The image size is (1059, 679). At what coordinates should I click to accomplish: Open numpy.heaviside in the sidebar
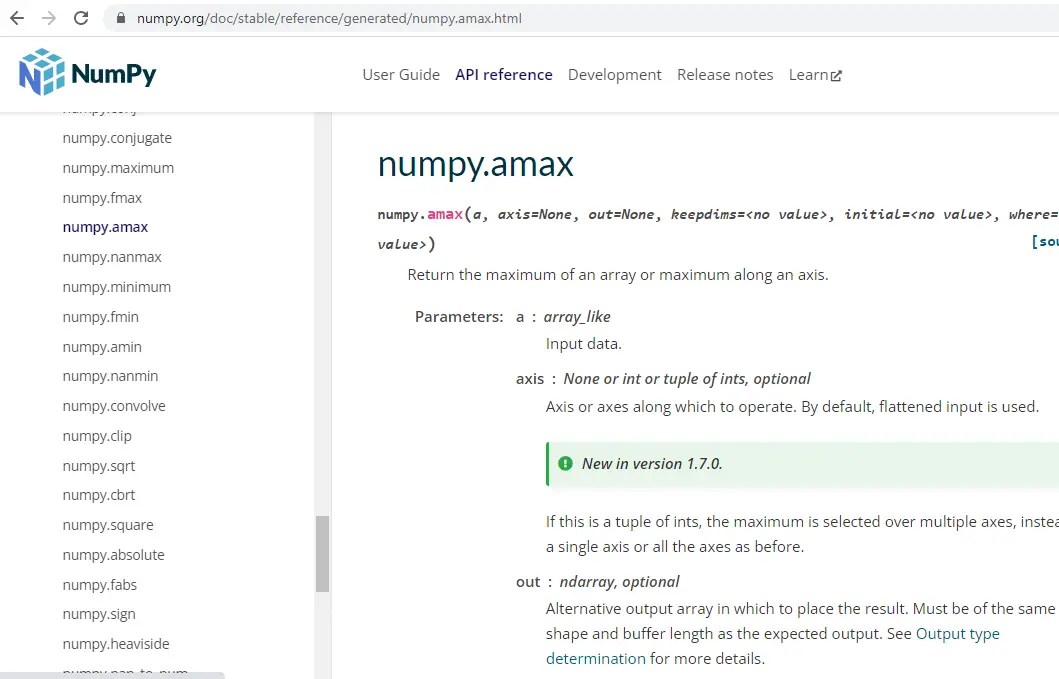pos(116,644)
